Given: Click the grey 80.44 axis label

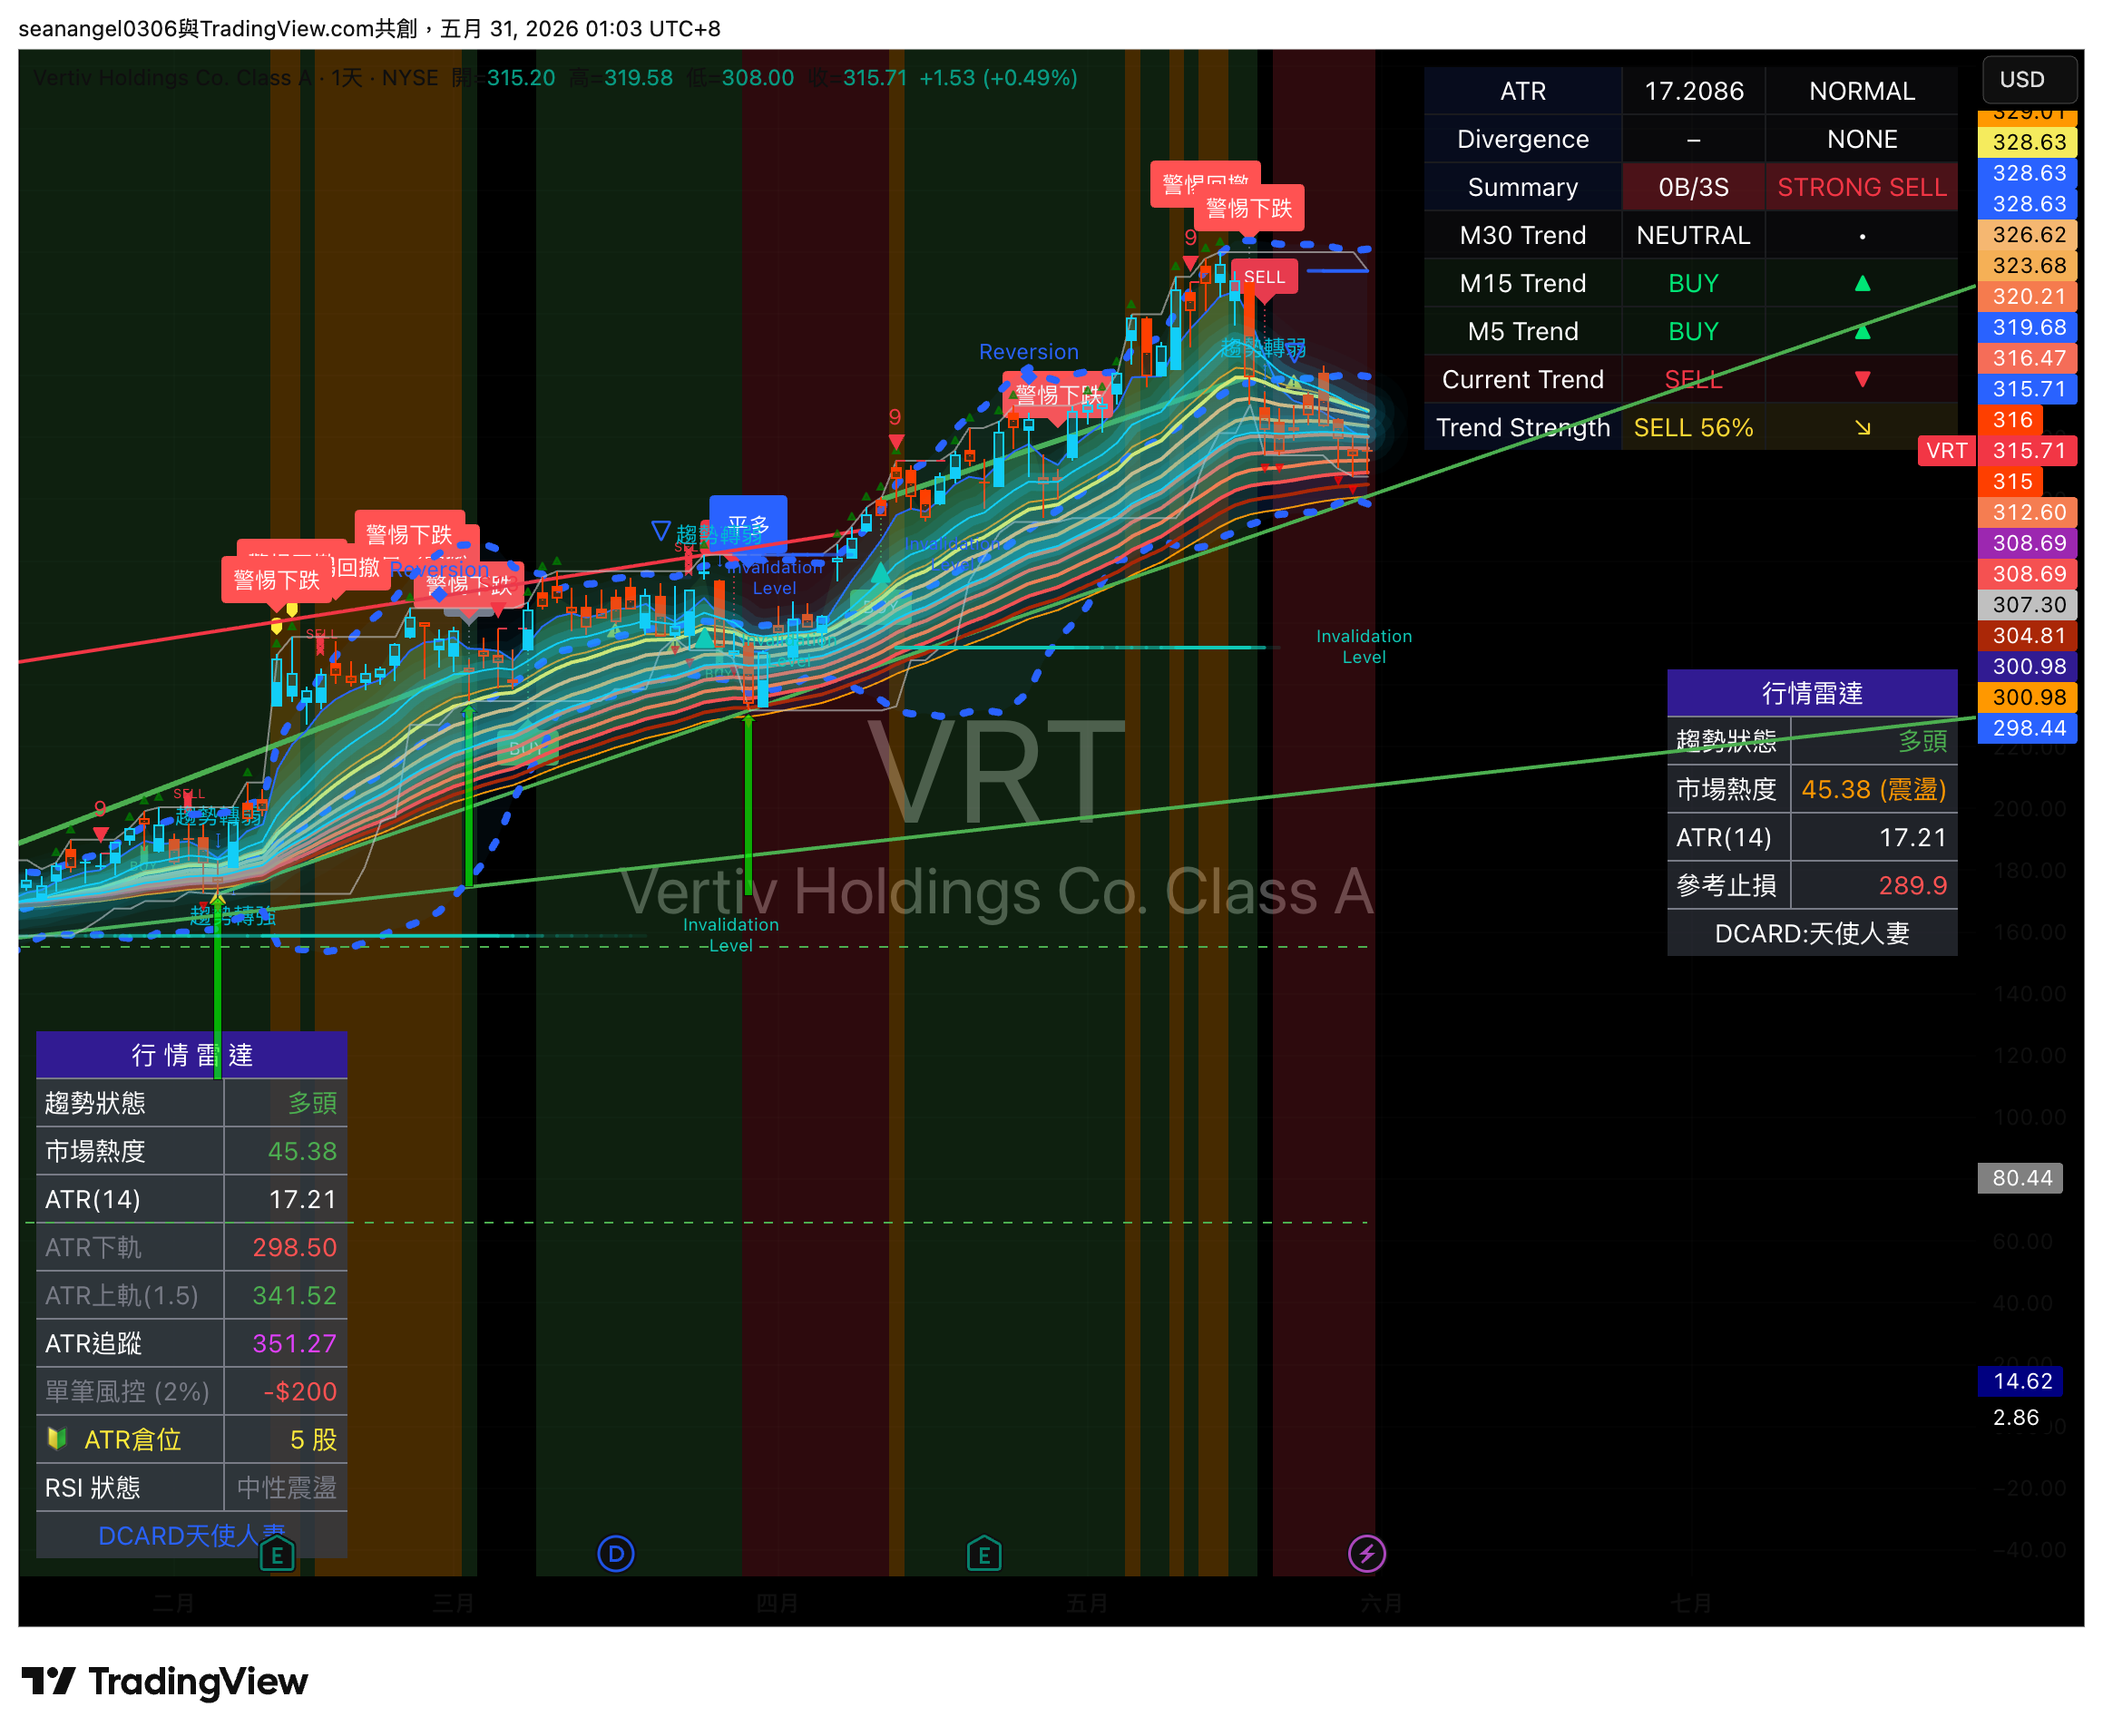Looking at the screenshot, I should 2020,1177.
